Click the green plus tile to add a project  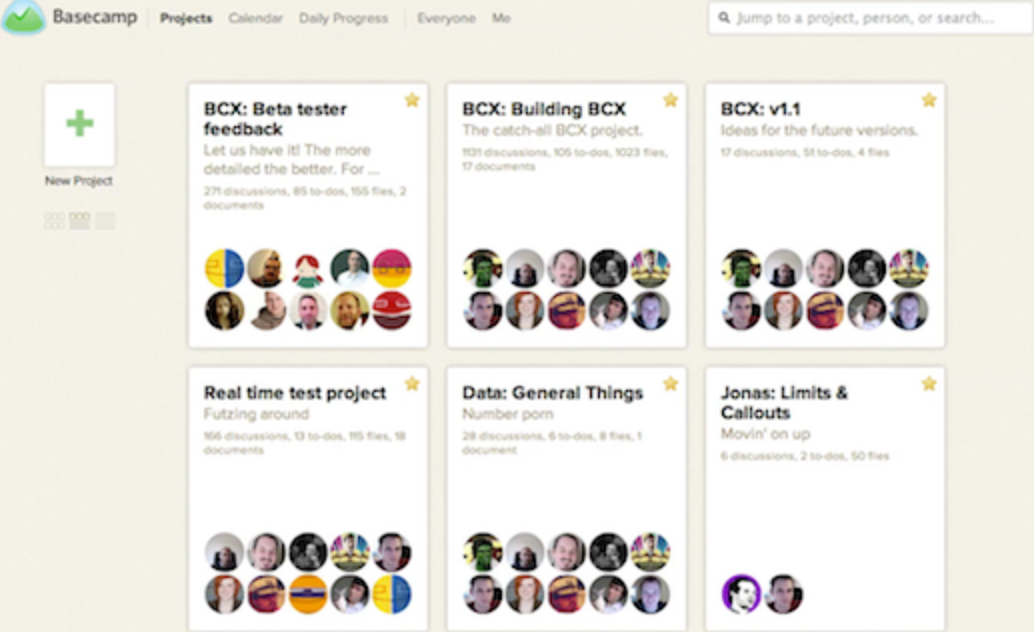[79, 124]
